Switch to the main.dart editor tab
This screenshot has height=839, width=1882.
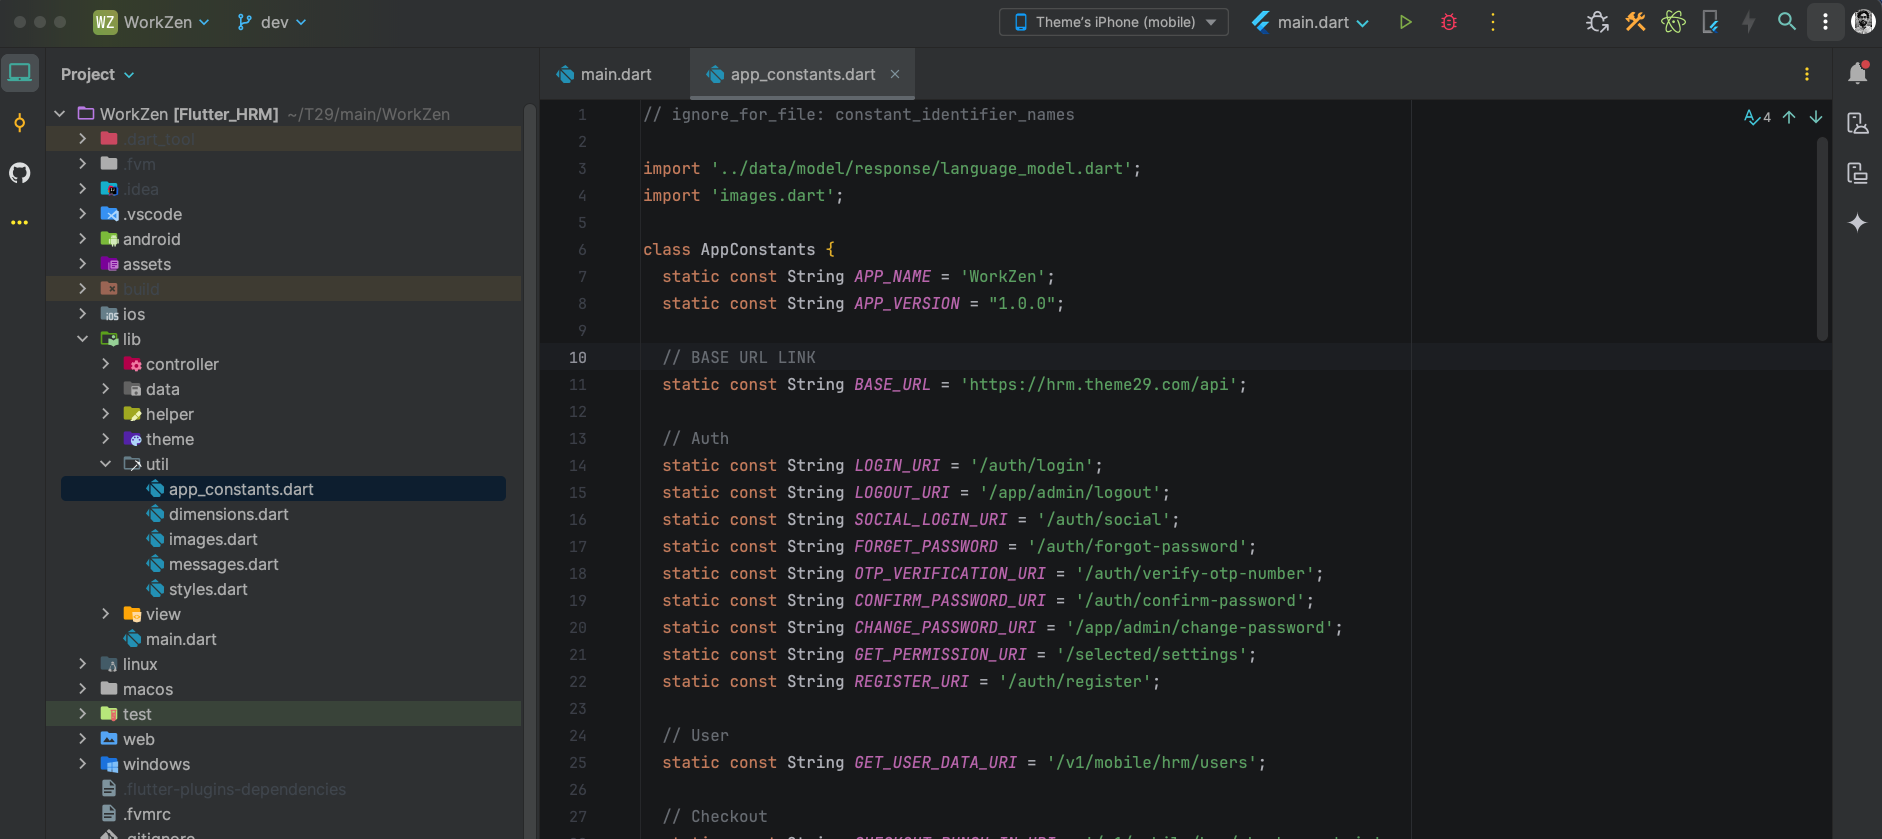pos(605,74)
